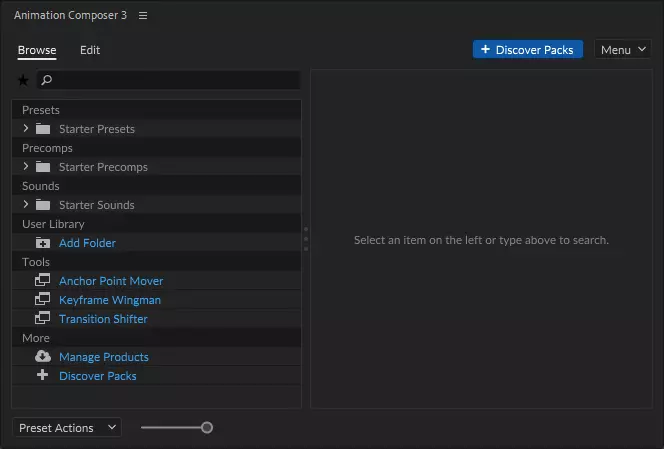This screenshot has width=664, height=449.
Task: Click the Animation Composer 3 panel title
Action: [x=70, y=15]
